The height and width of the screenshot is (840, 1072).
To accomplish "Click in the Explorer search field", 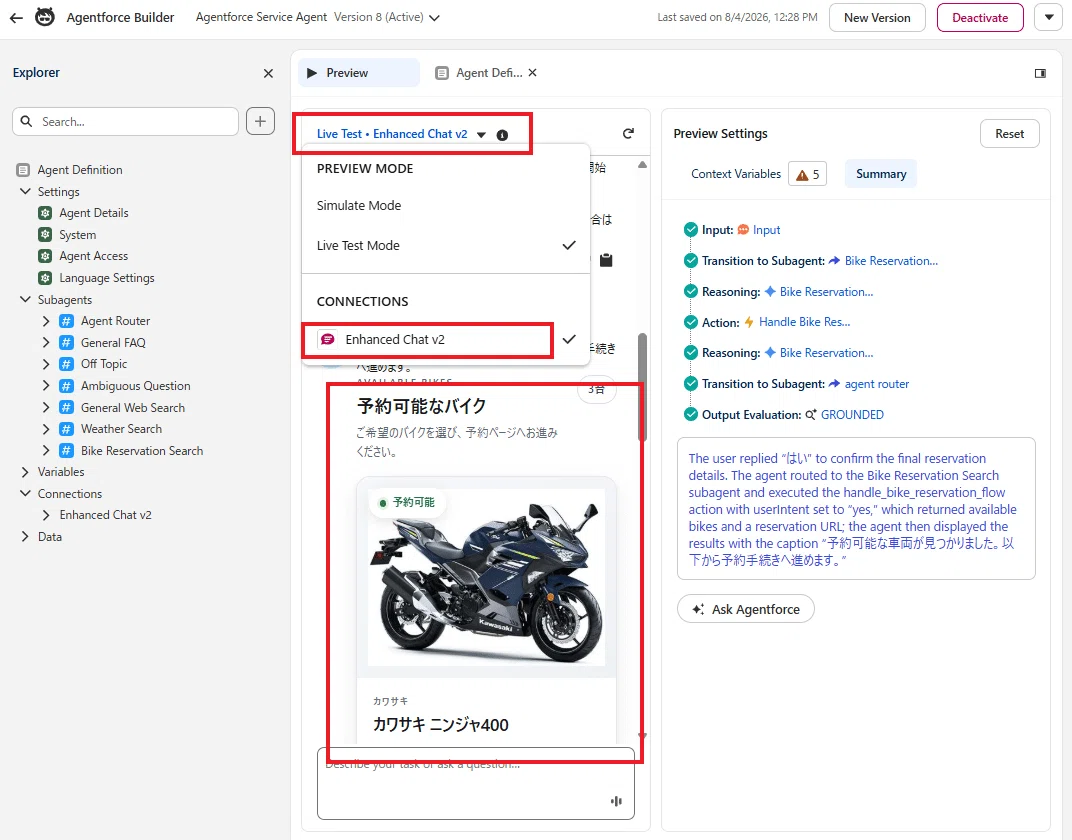I will pyautogui.click(x=125, y=121).
